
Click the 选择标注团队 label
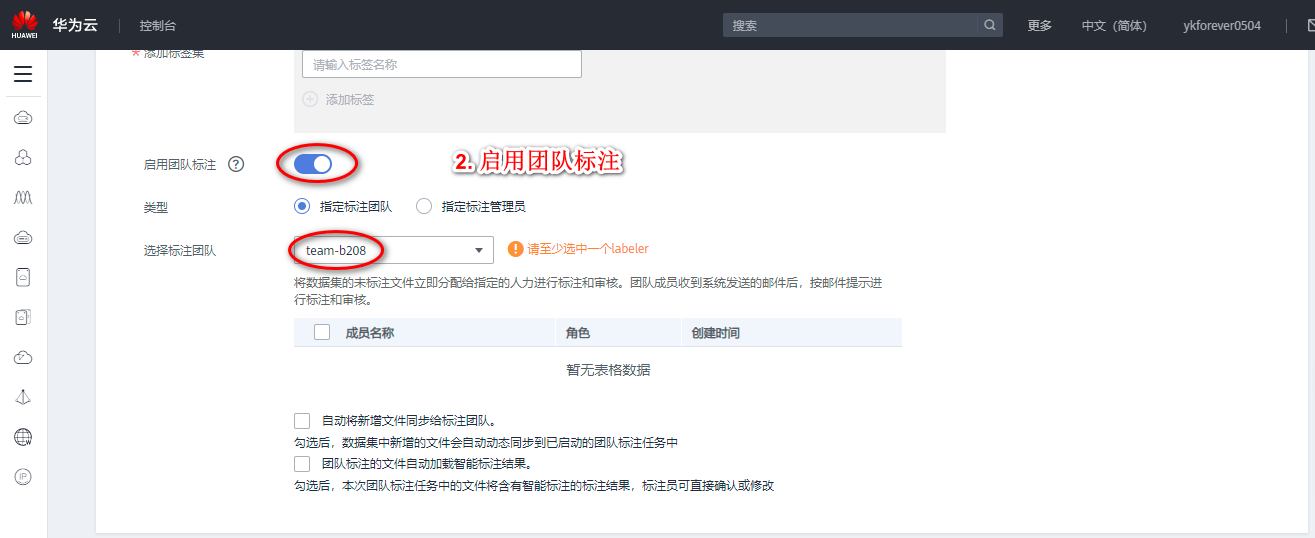point(180,250)
